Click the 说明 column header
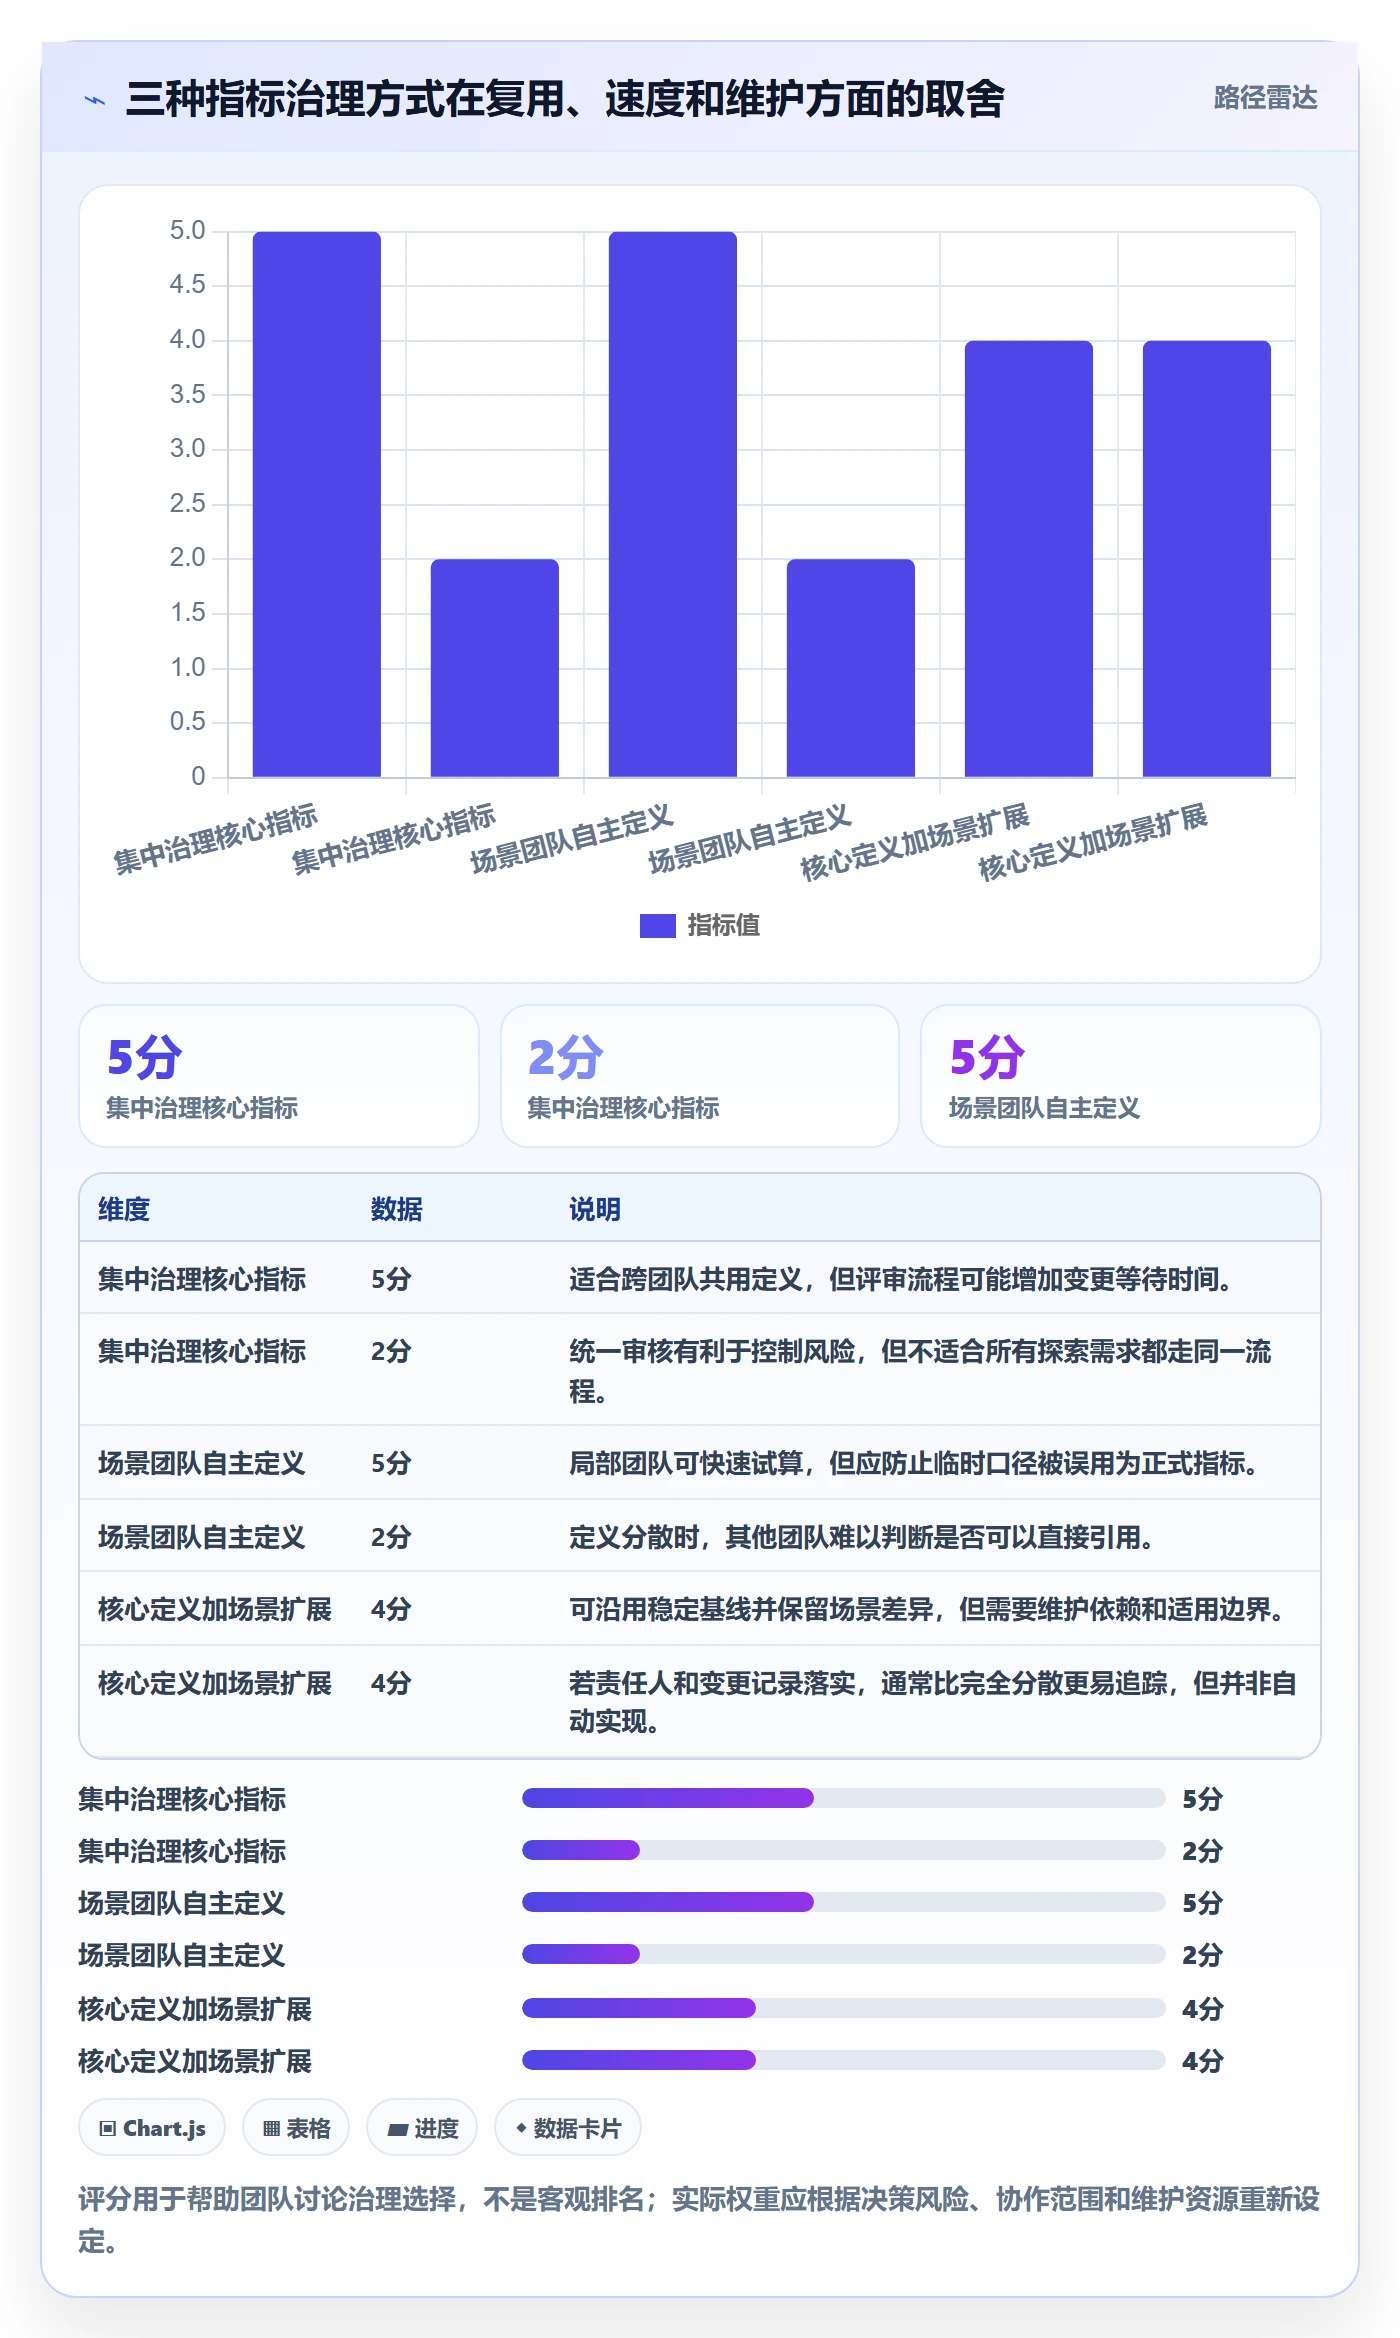The width and height of the screenshot is (1400, 2338). click(595, 1209)
